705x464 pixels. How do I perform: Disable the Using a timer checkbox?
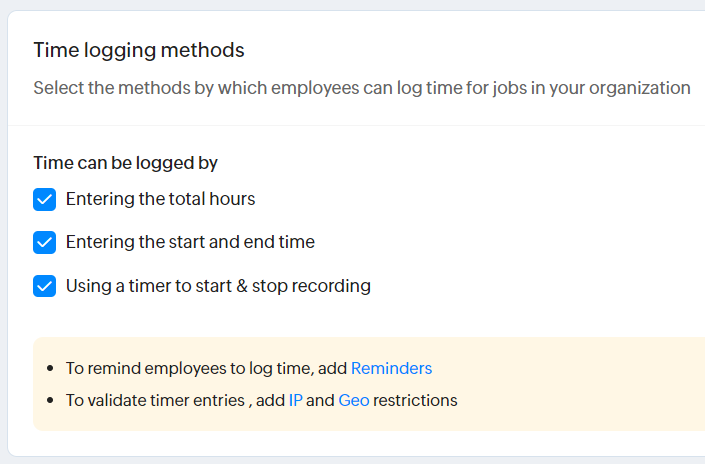[44, 286]
